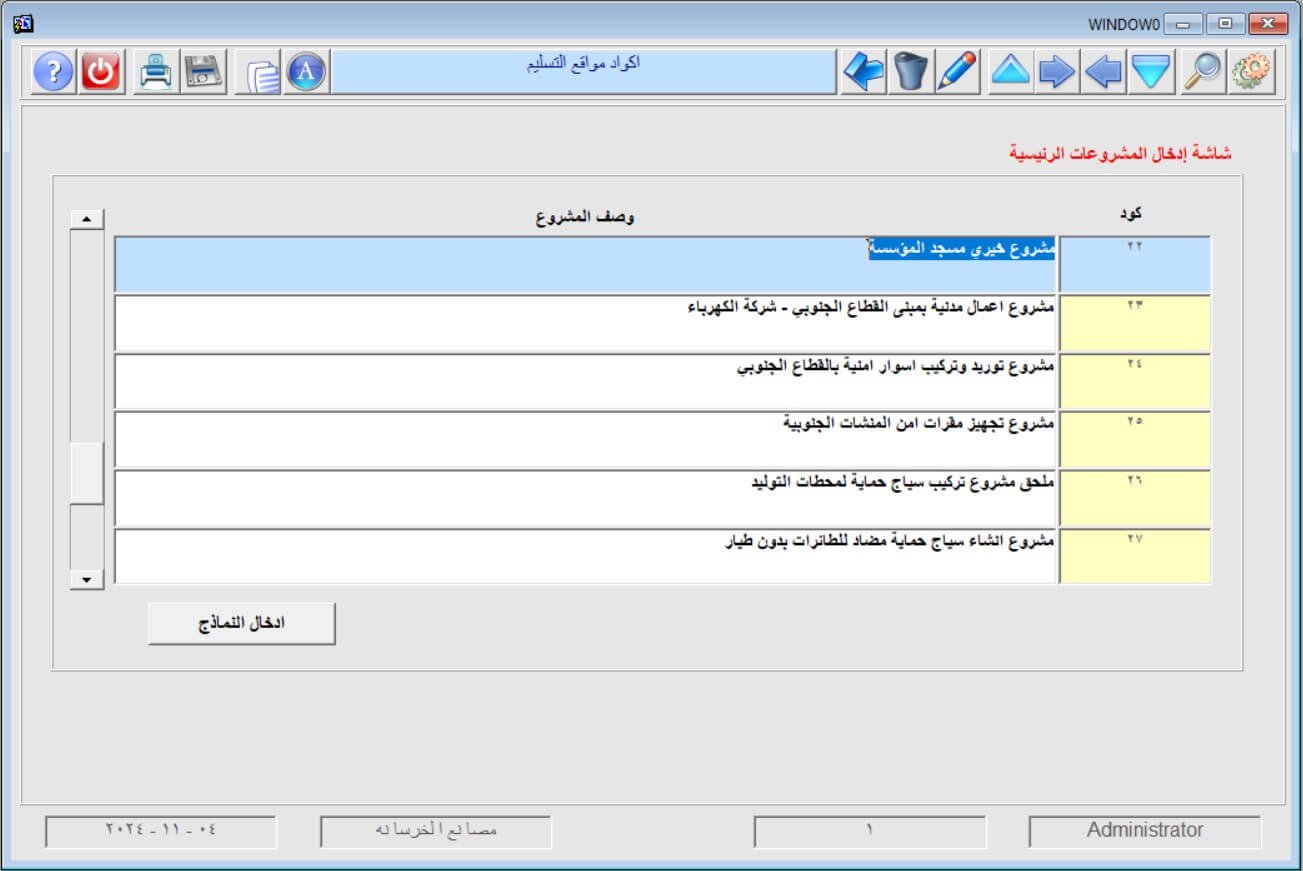Viewport: 1303px width, 871px height.
Task: Click the ادخال النماذج button
Action: point(242,624)
